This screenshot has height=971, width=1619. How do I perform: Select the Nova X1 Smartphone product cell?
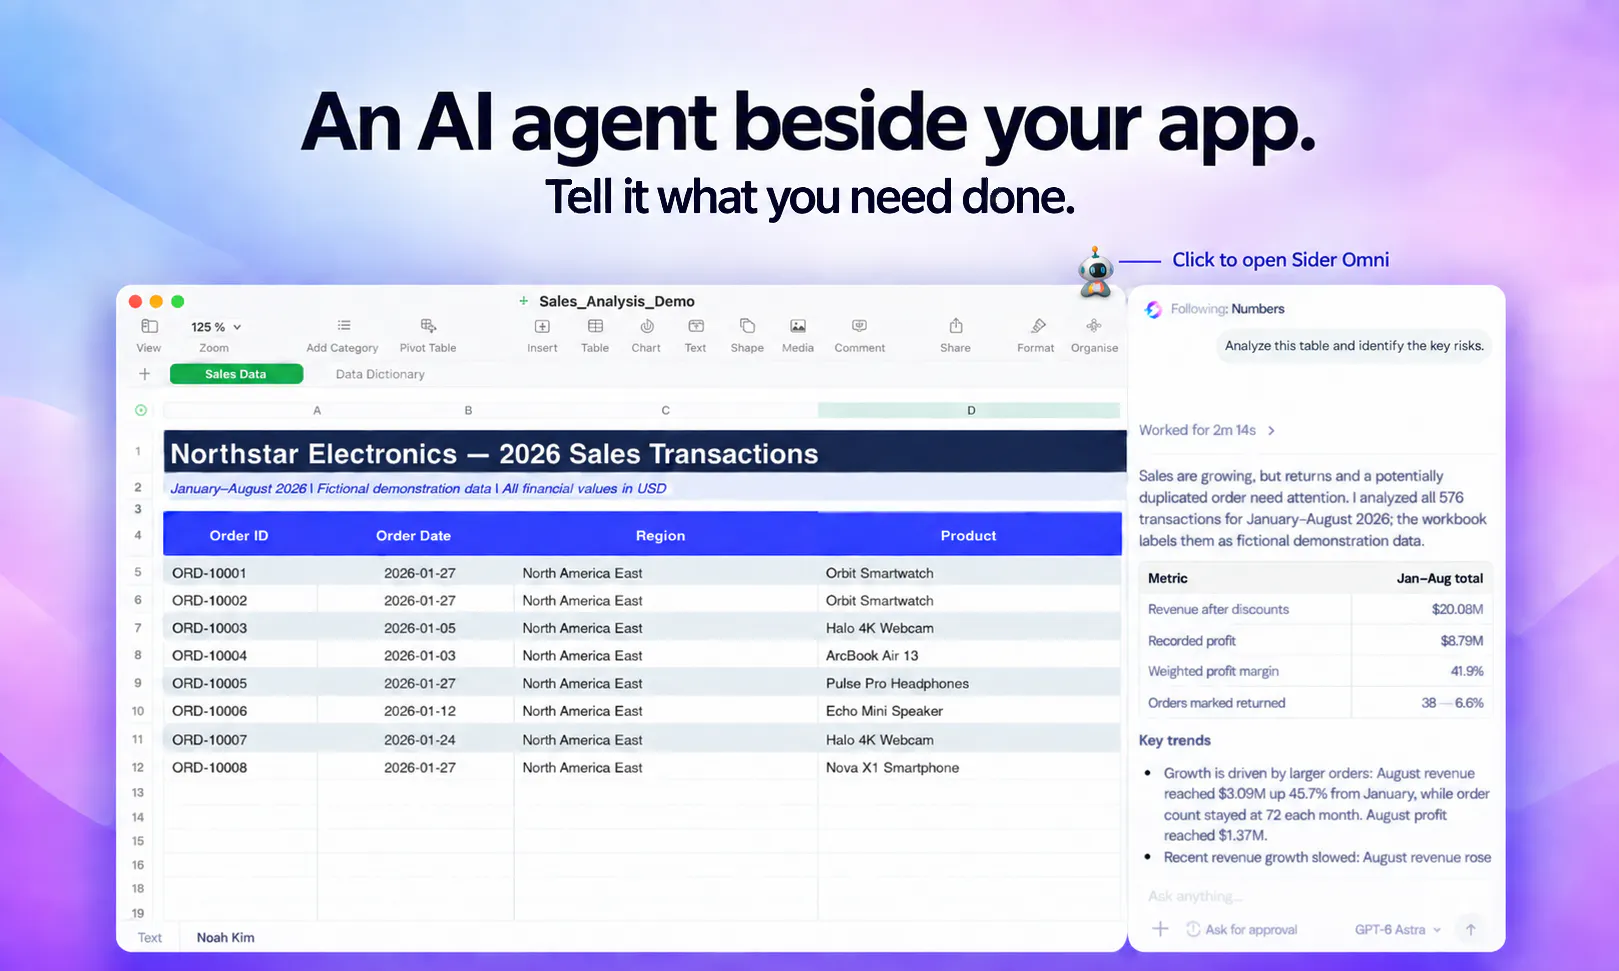pos(969,767)
